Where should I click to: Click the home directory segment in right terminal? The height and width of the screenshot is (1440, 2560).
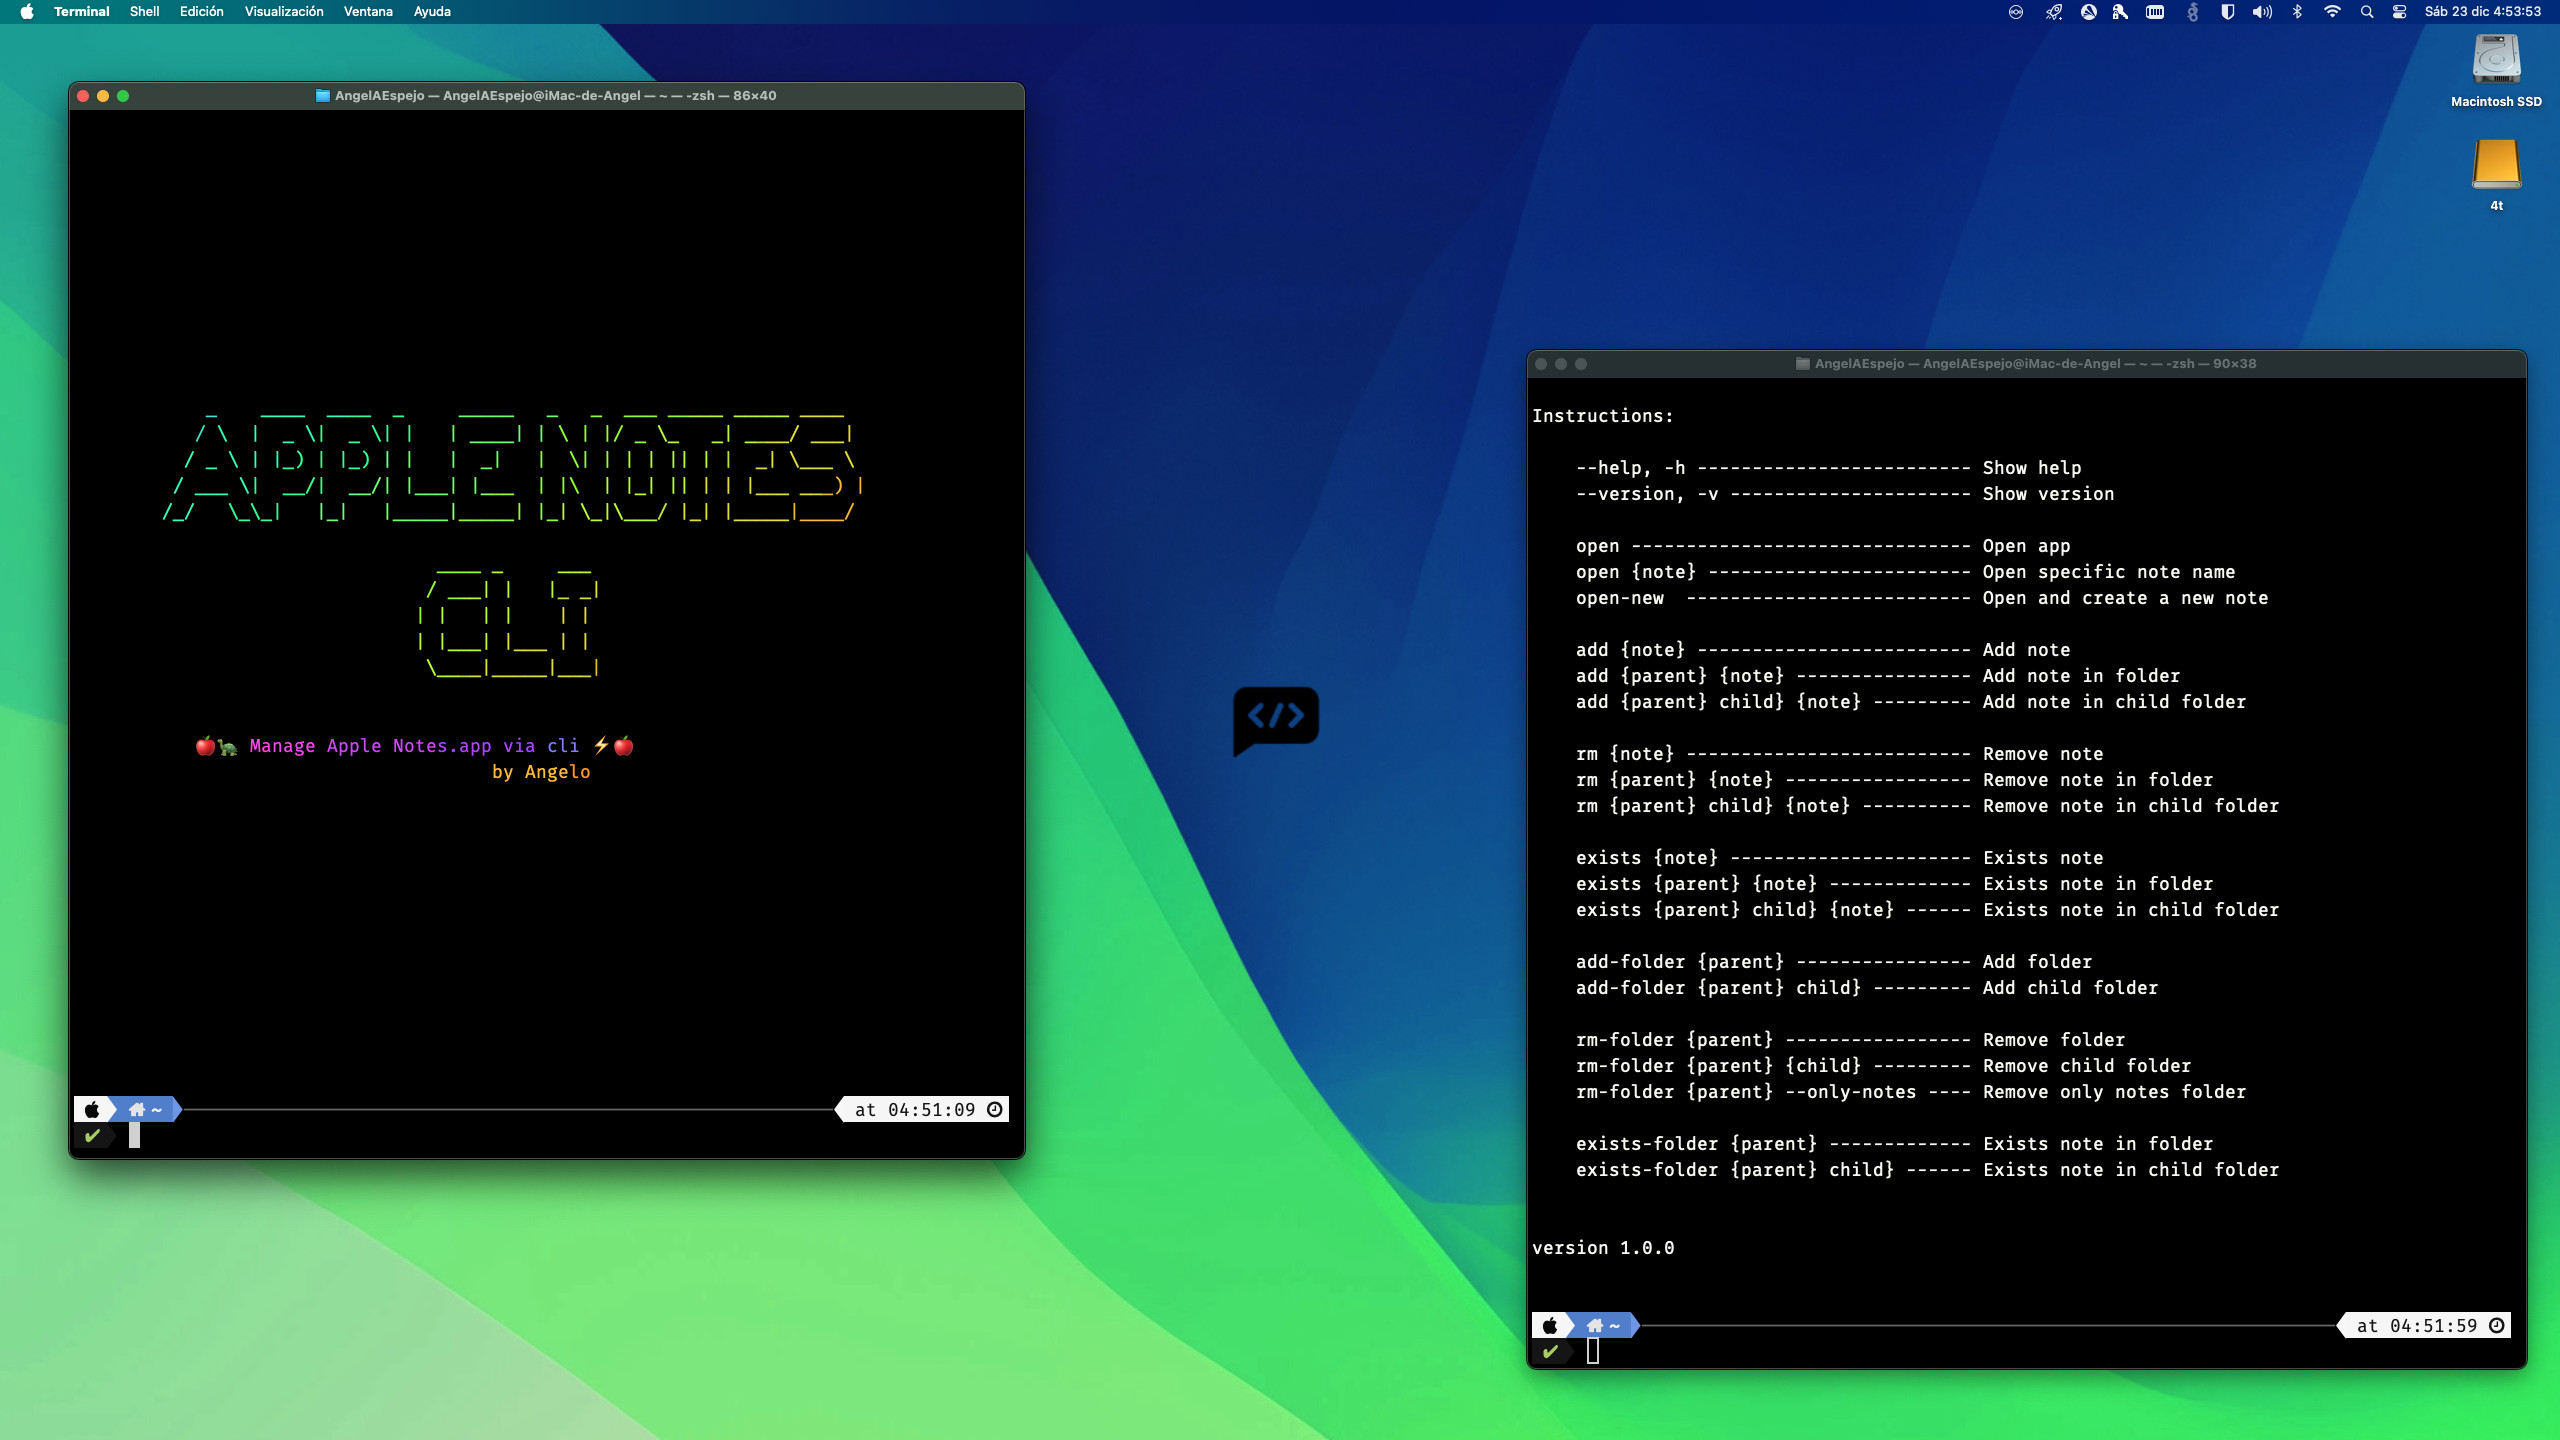coord(1604,1326)
